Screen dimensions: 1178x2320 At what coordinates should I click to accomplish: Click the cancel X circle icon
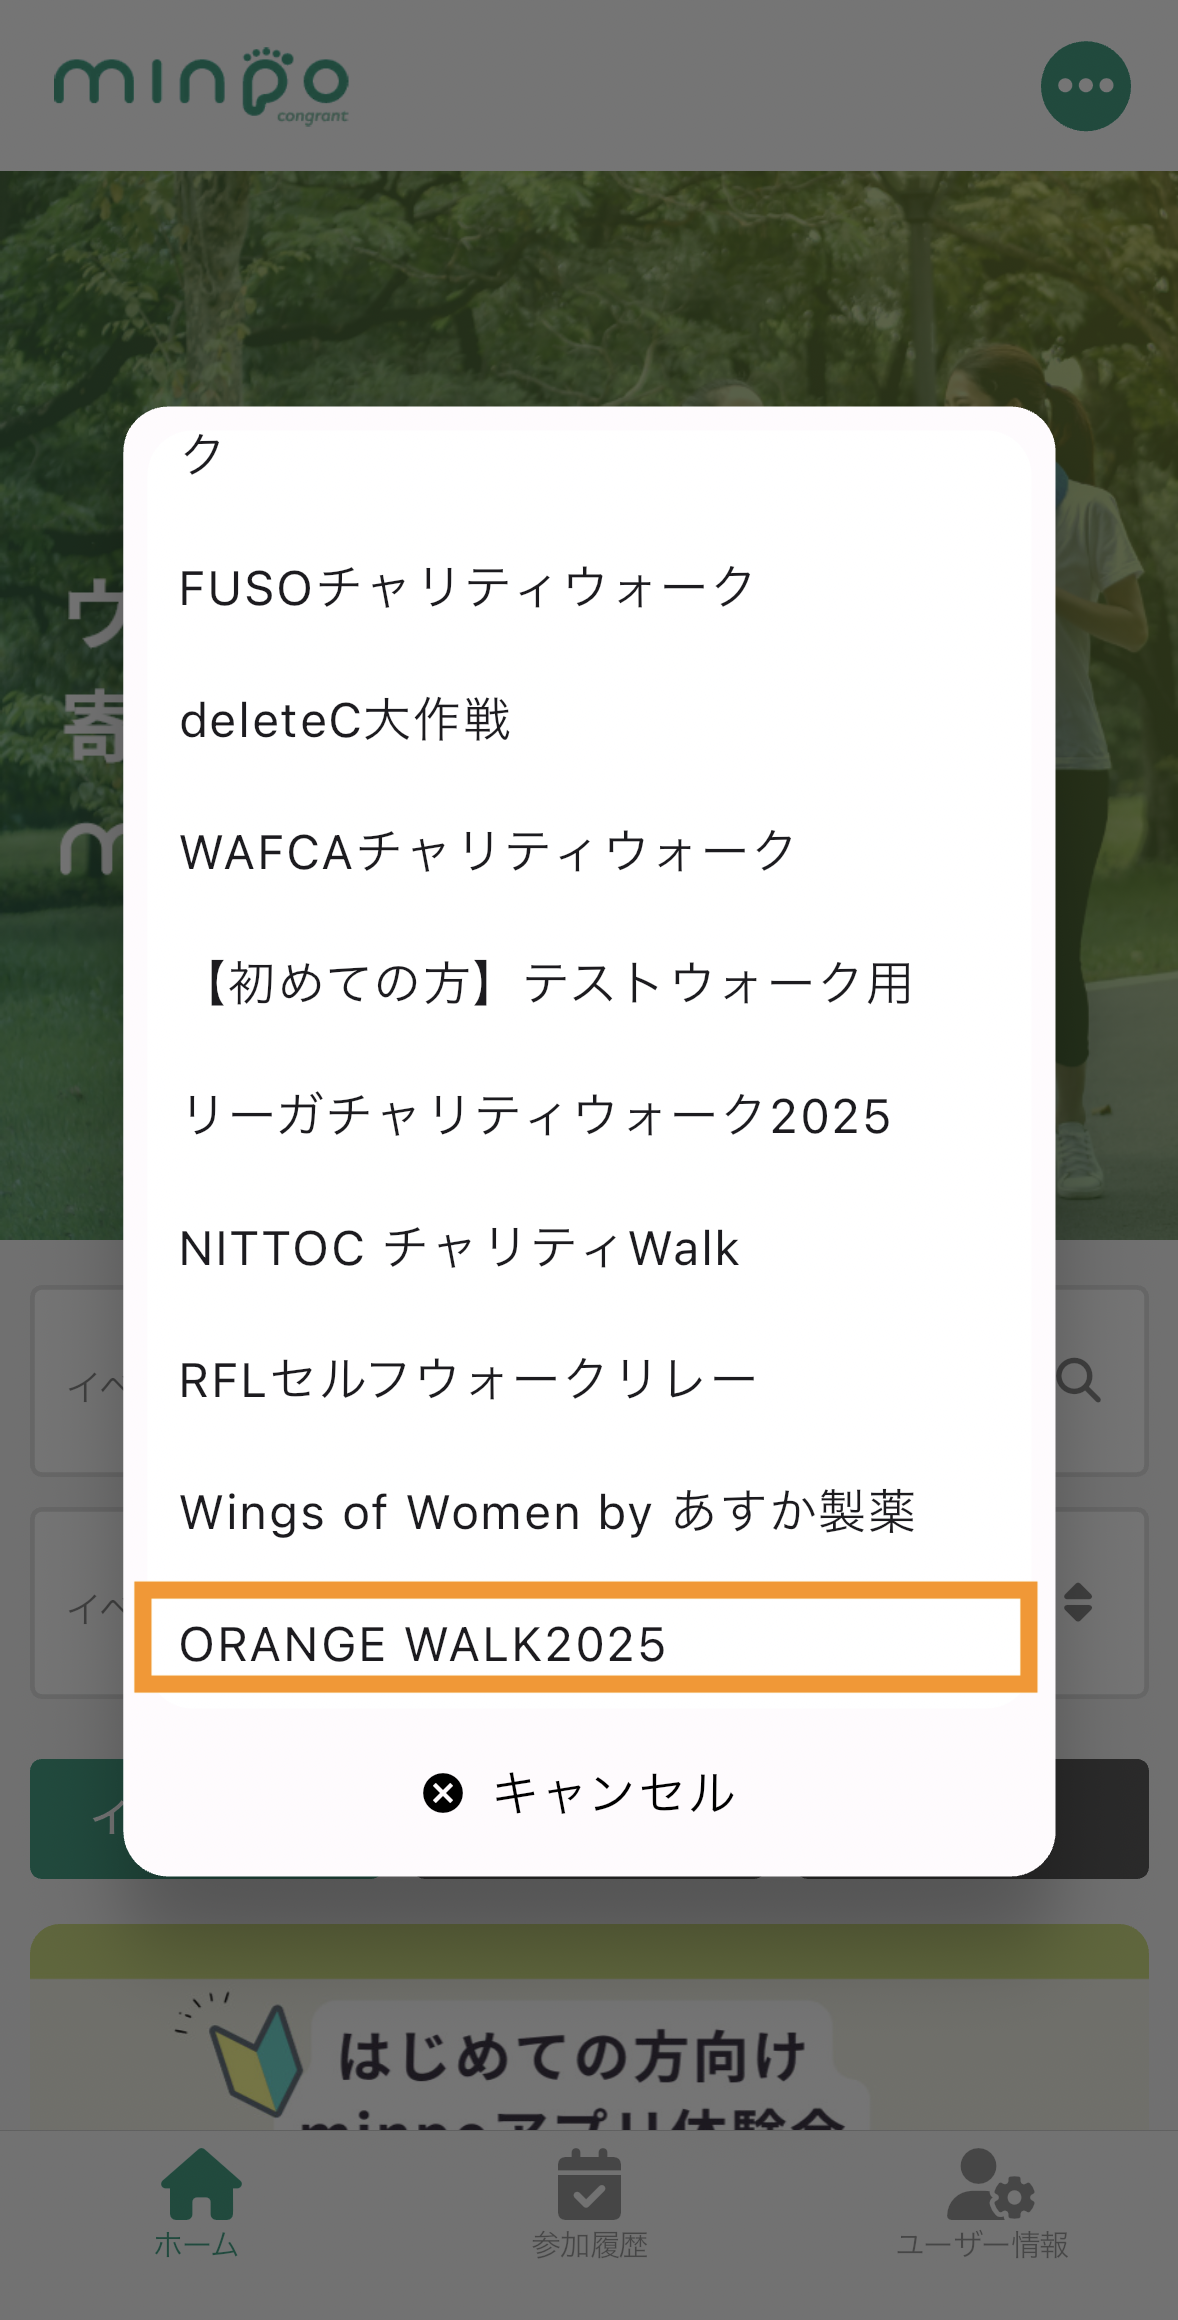click(443, 1793)
